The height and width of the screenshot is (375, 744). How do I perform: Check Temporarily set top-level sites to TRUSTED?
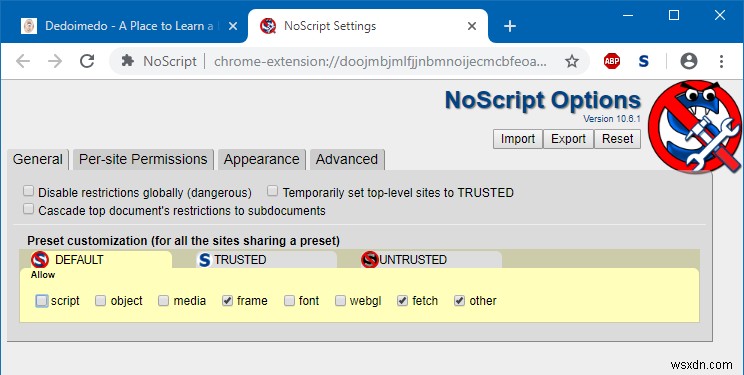pyautogui.click(x=272, y=191)
